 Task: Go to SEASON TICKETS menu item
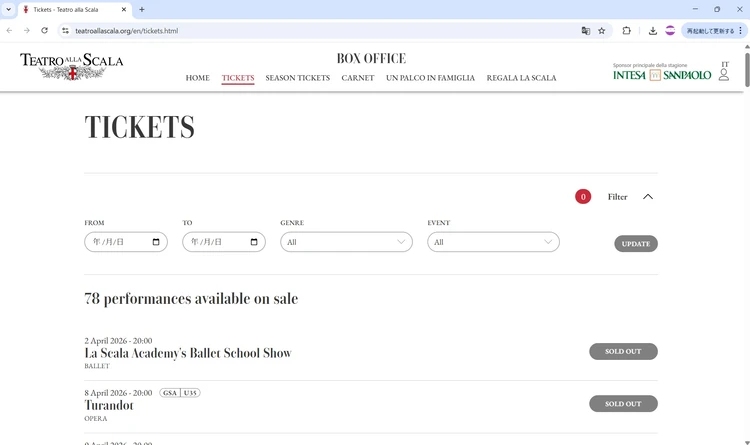tap(297, 78)
